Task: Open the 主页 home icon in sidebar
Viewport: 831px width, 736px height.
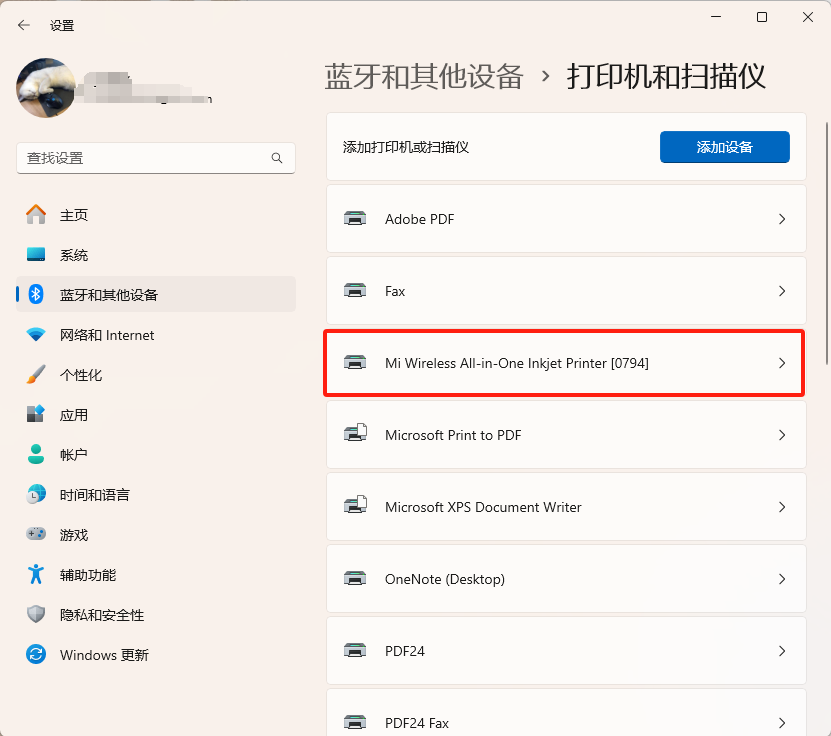Action: coord(36,215)
